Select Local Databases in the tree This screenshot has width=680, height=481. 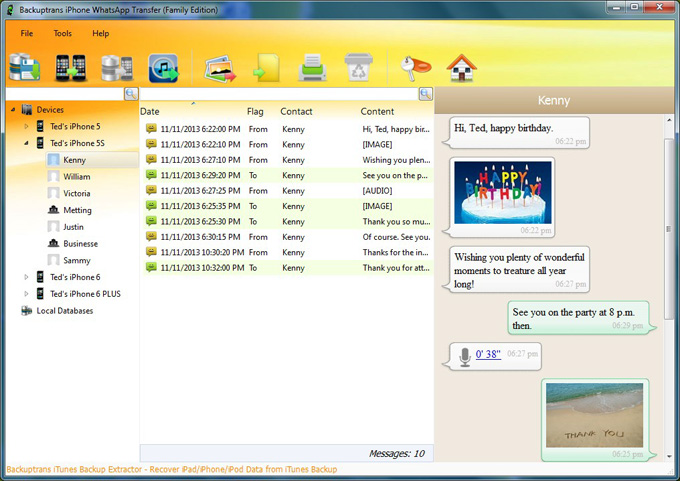65,311
